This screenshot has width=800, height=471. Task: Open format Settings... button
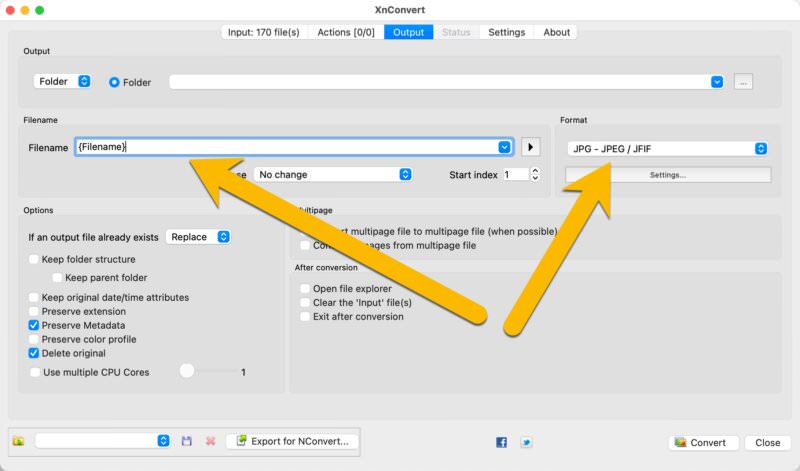click(668, 175)
